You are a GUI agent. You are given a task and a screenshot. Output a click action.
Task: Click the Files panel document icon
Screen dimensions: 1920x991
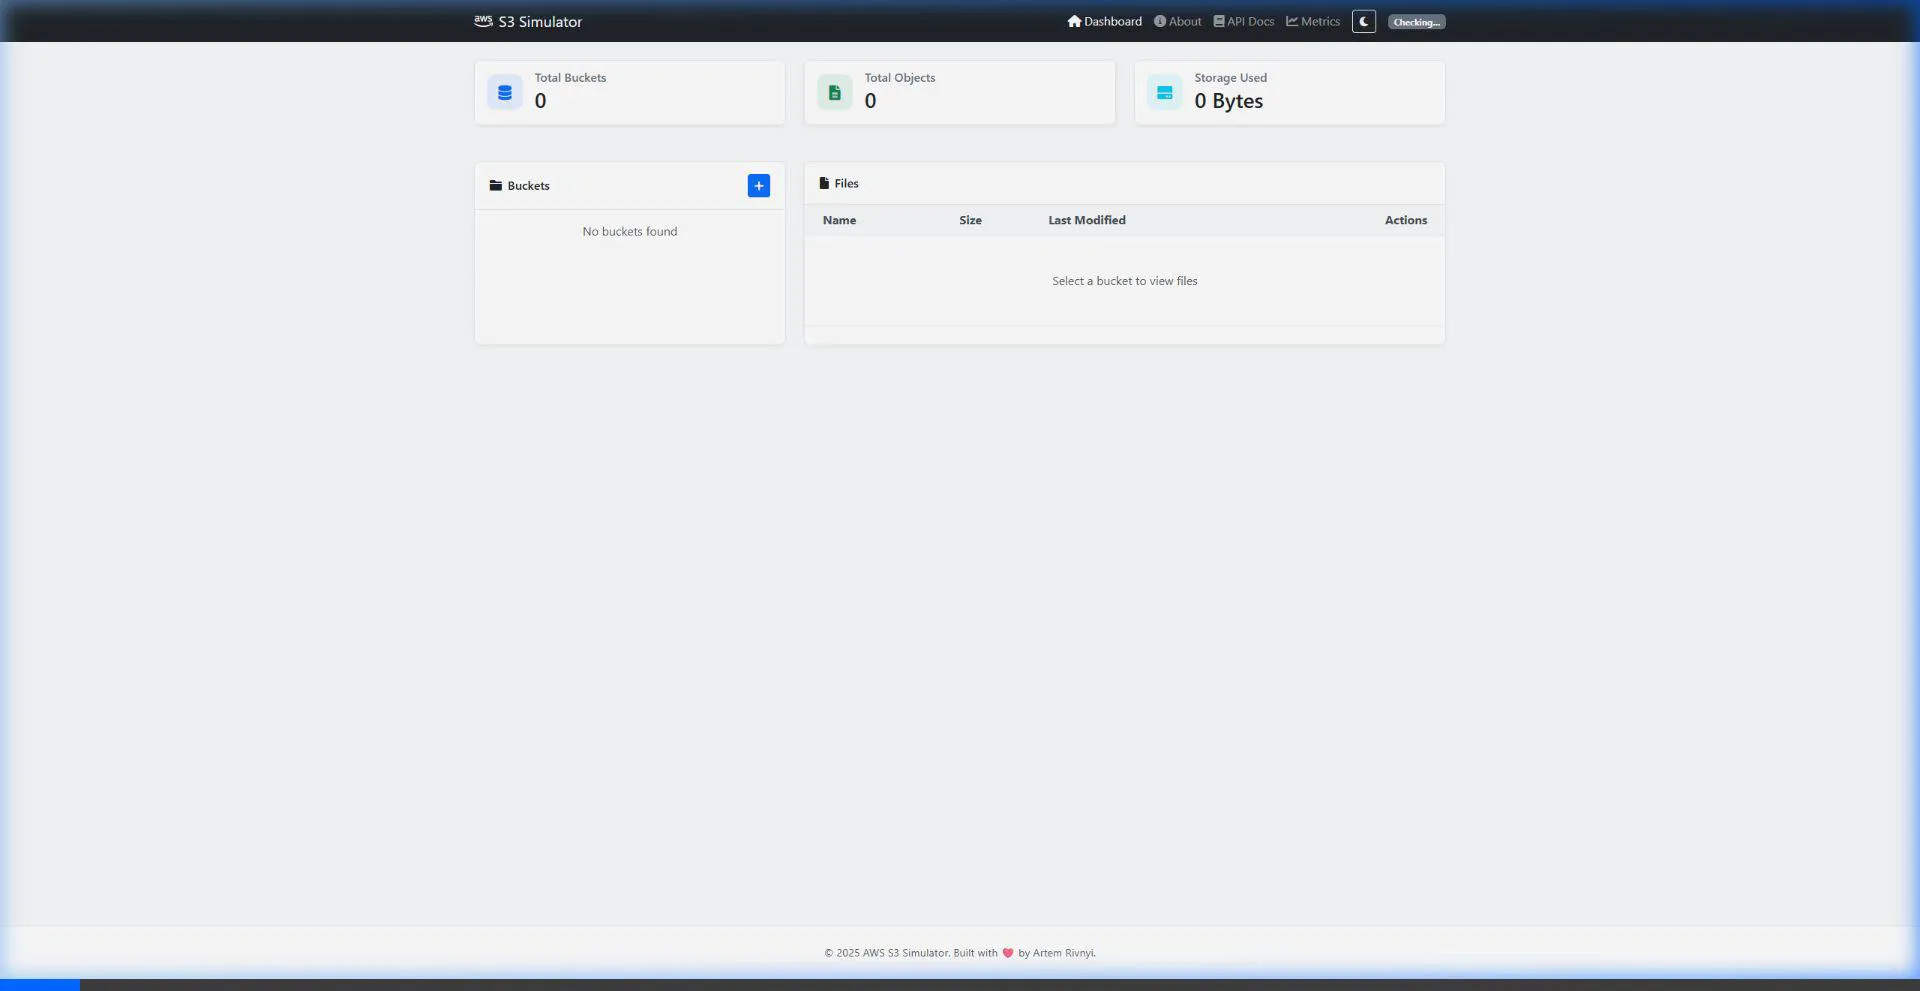[824, 183]
